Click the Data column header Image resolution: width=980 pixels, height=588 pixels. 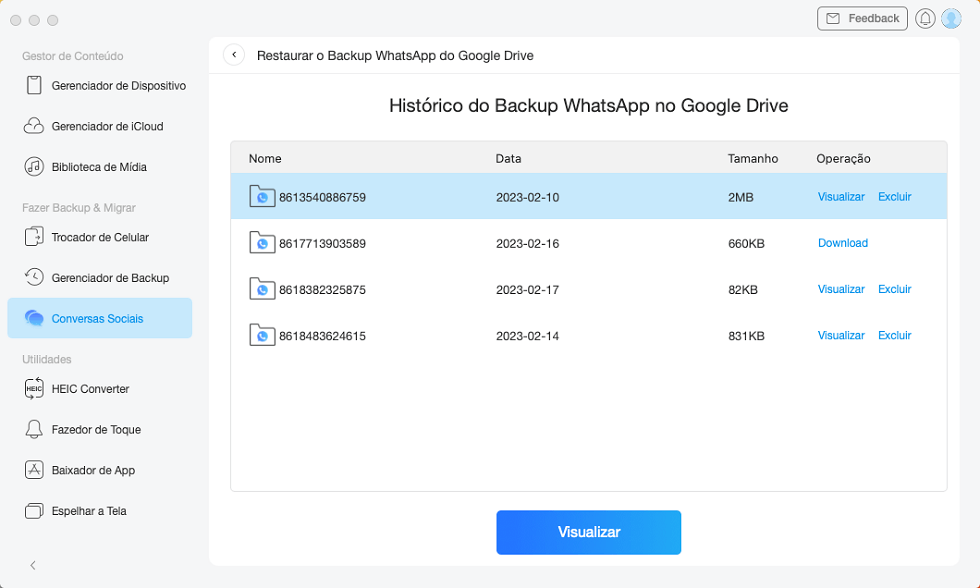coord(508,159)
